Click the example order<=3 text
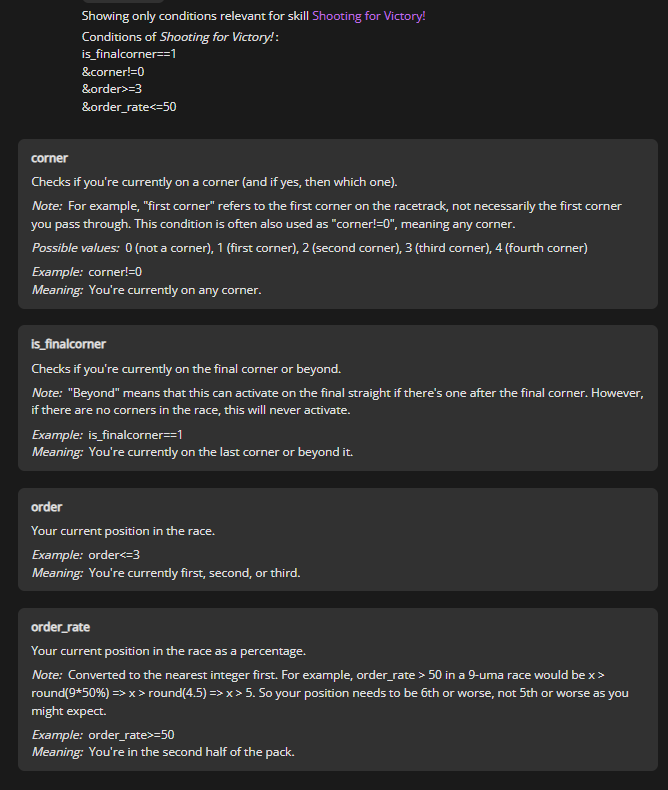Viewport: 668px width, 790px height. pos(114,555)
